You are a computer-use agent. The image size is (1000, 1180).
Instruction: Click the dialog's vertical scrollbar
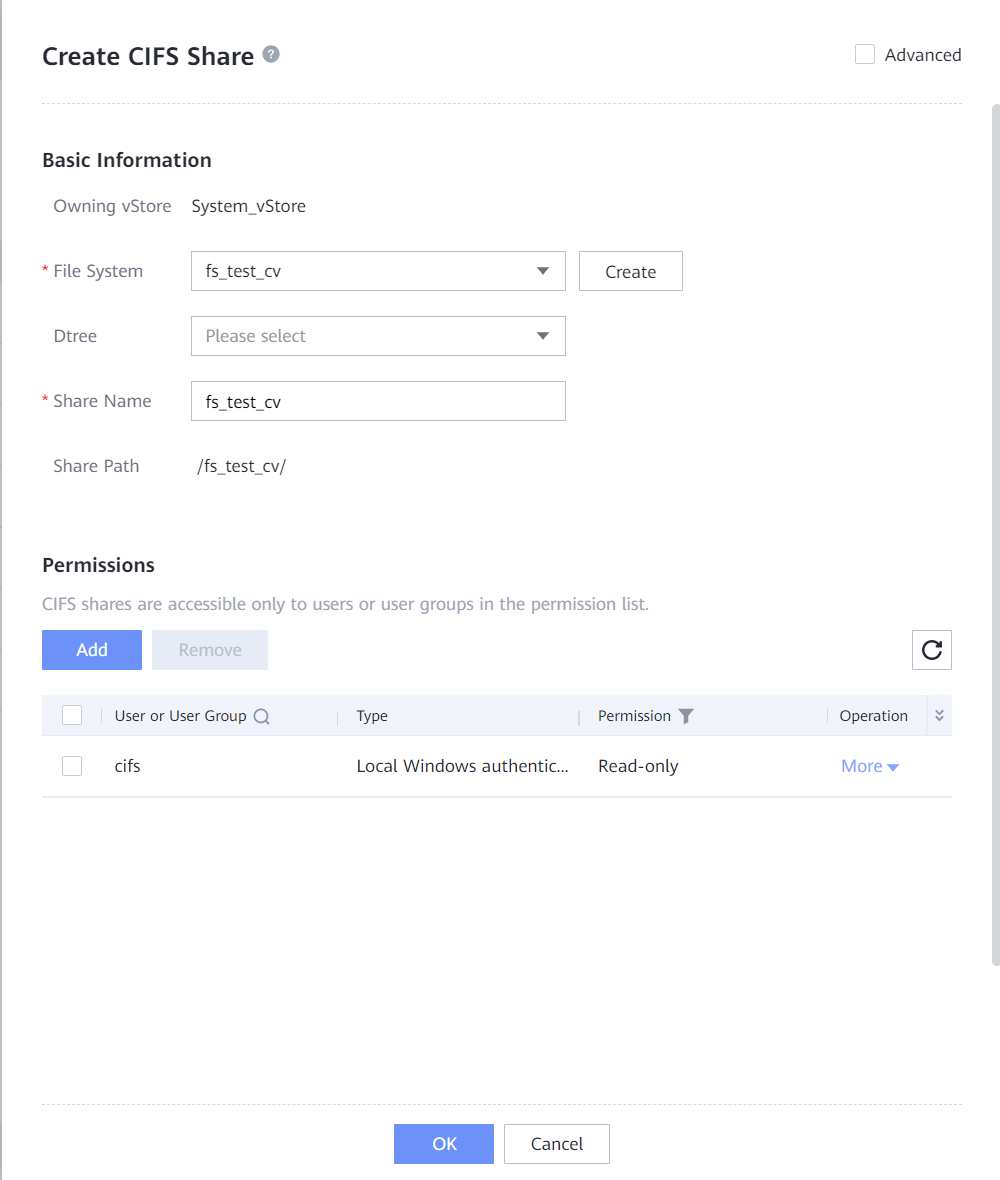click(995, 530)
